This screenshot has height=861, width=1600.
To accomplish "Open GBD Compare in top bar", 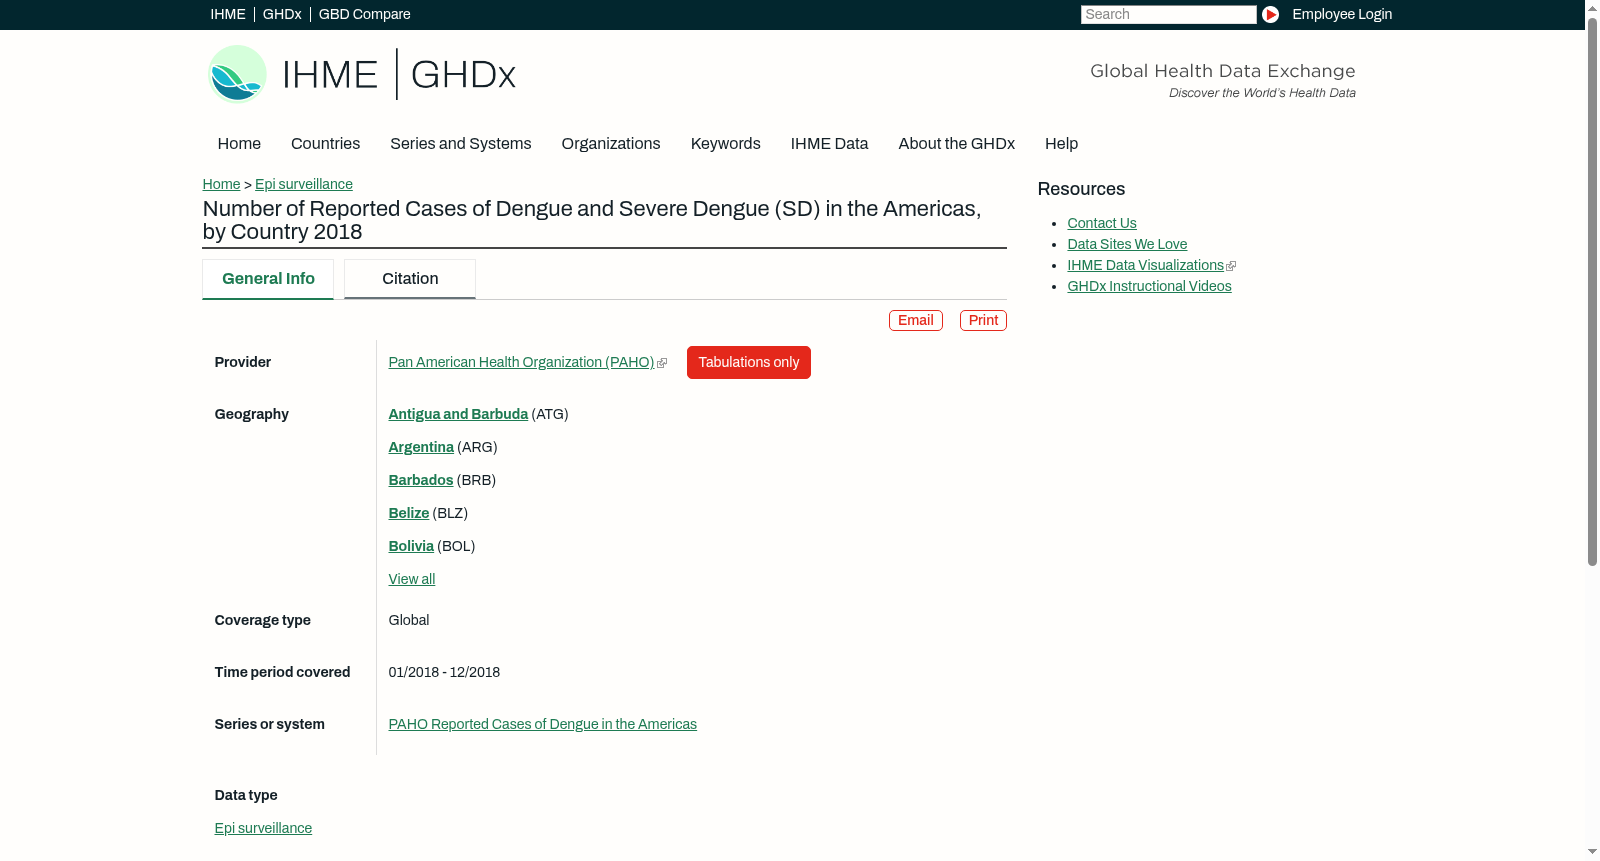I will [x=365, y=14].
